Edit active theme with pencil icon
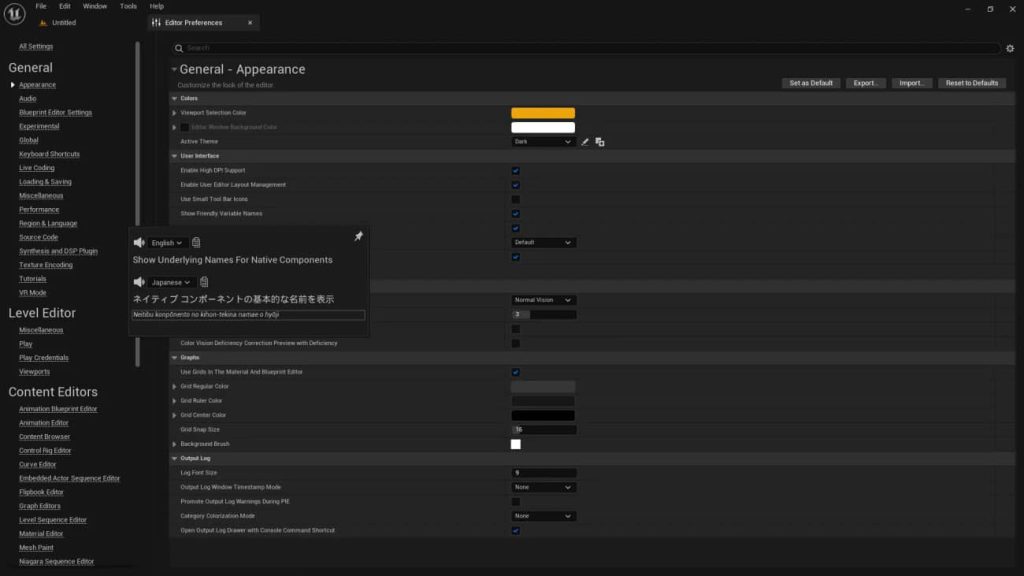The height and width of the screenshot is (576, 1024). (585, 142)
